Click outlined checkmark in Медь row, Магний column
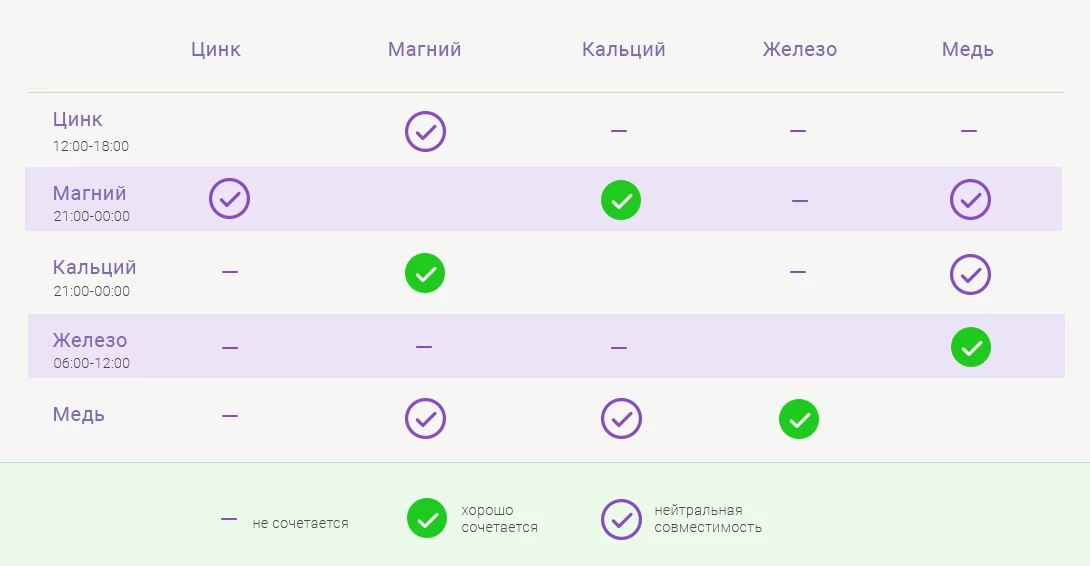Image resolution: width=1090 pixels, height=566 pixels. pos(425,419)
